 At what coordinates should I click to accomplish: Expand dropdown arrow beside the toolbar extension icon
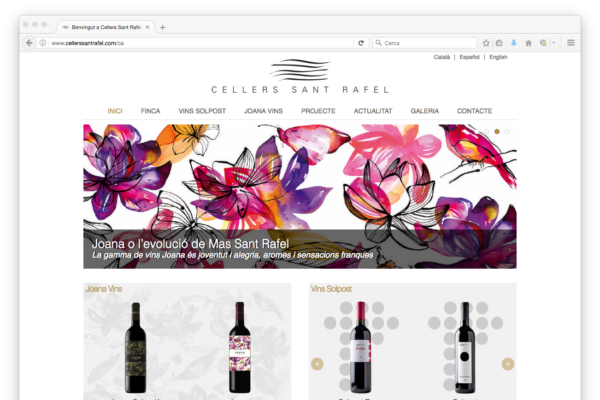click(553, 43)
